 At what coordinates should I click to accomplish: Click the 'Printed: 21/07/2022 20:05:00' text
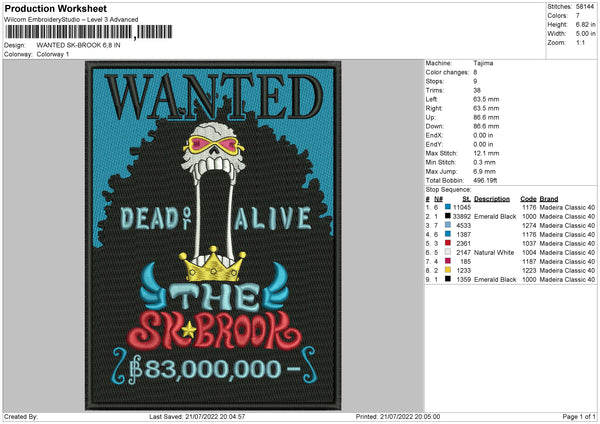[398, 417]
